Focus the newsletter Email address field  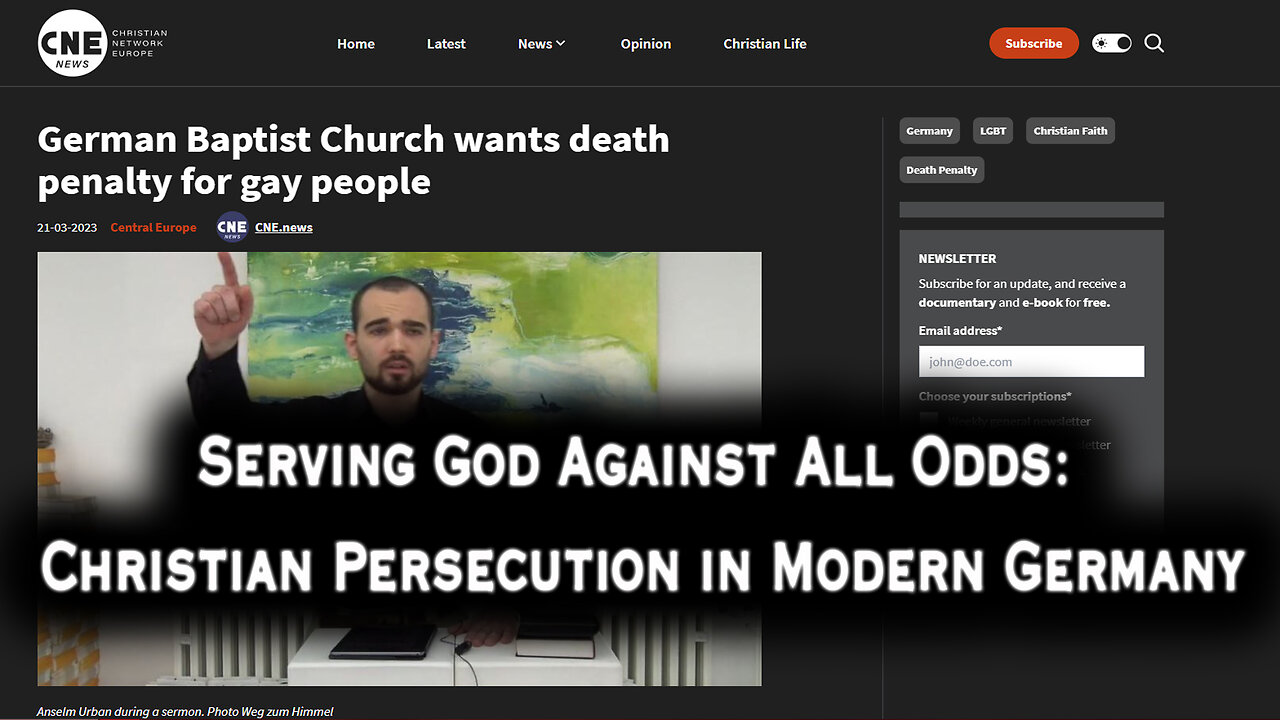pos(1031,362)
